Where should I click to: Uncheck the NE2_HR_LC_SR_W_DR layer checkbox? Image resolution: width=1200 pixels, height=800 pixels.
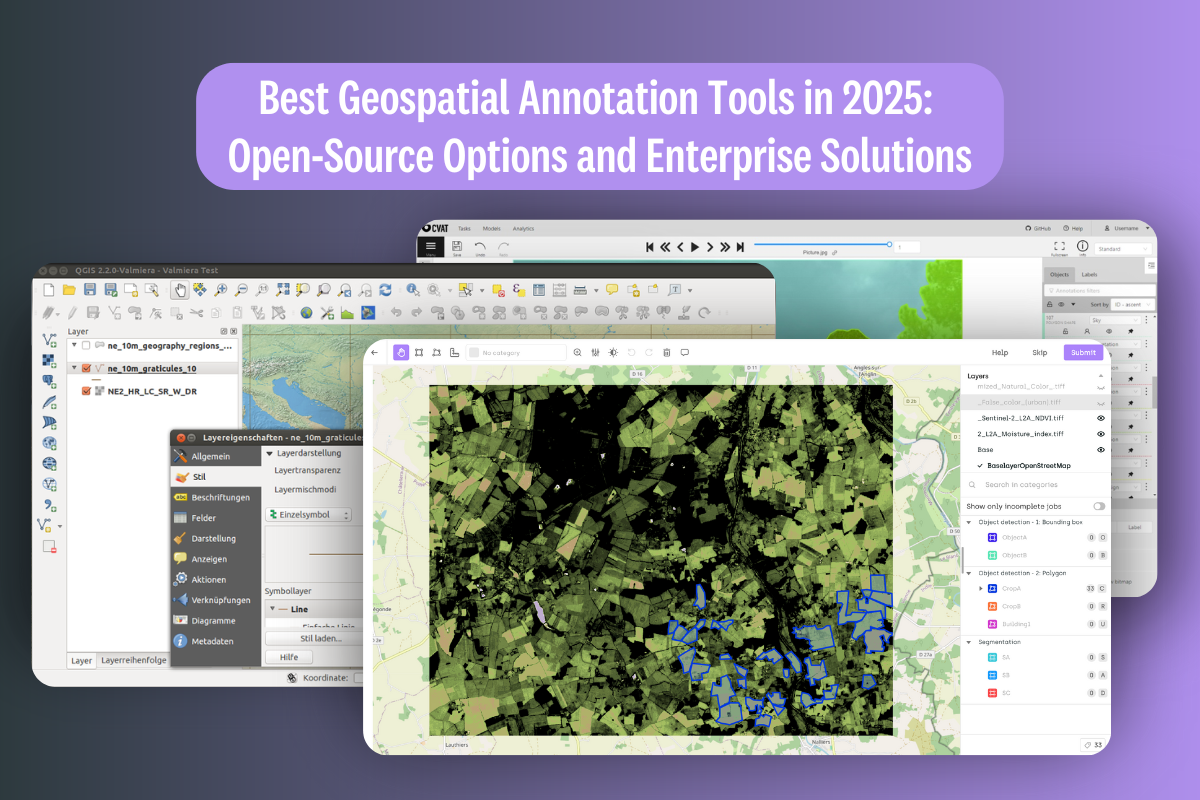click(x=86, y=391)
